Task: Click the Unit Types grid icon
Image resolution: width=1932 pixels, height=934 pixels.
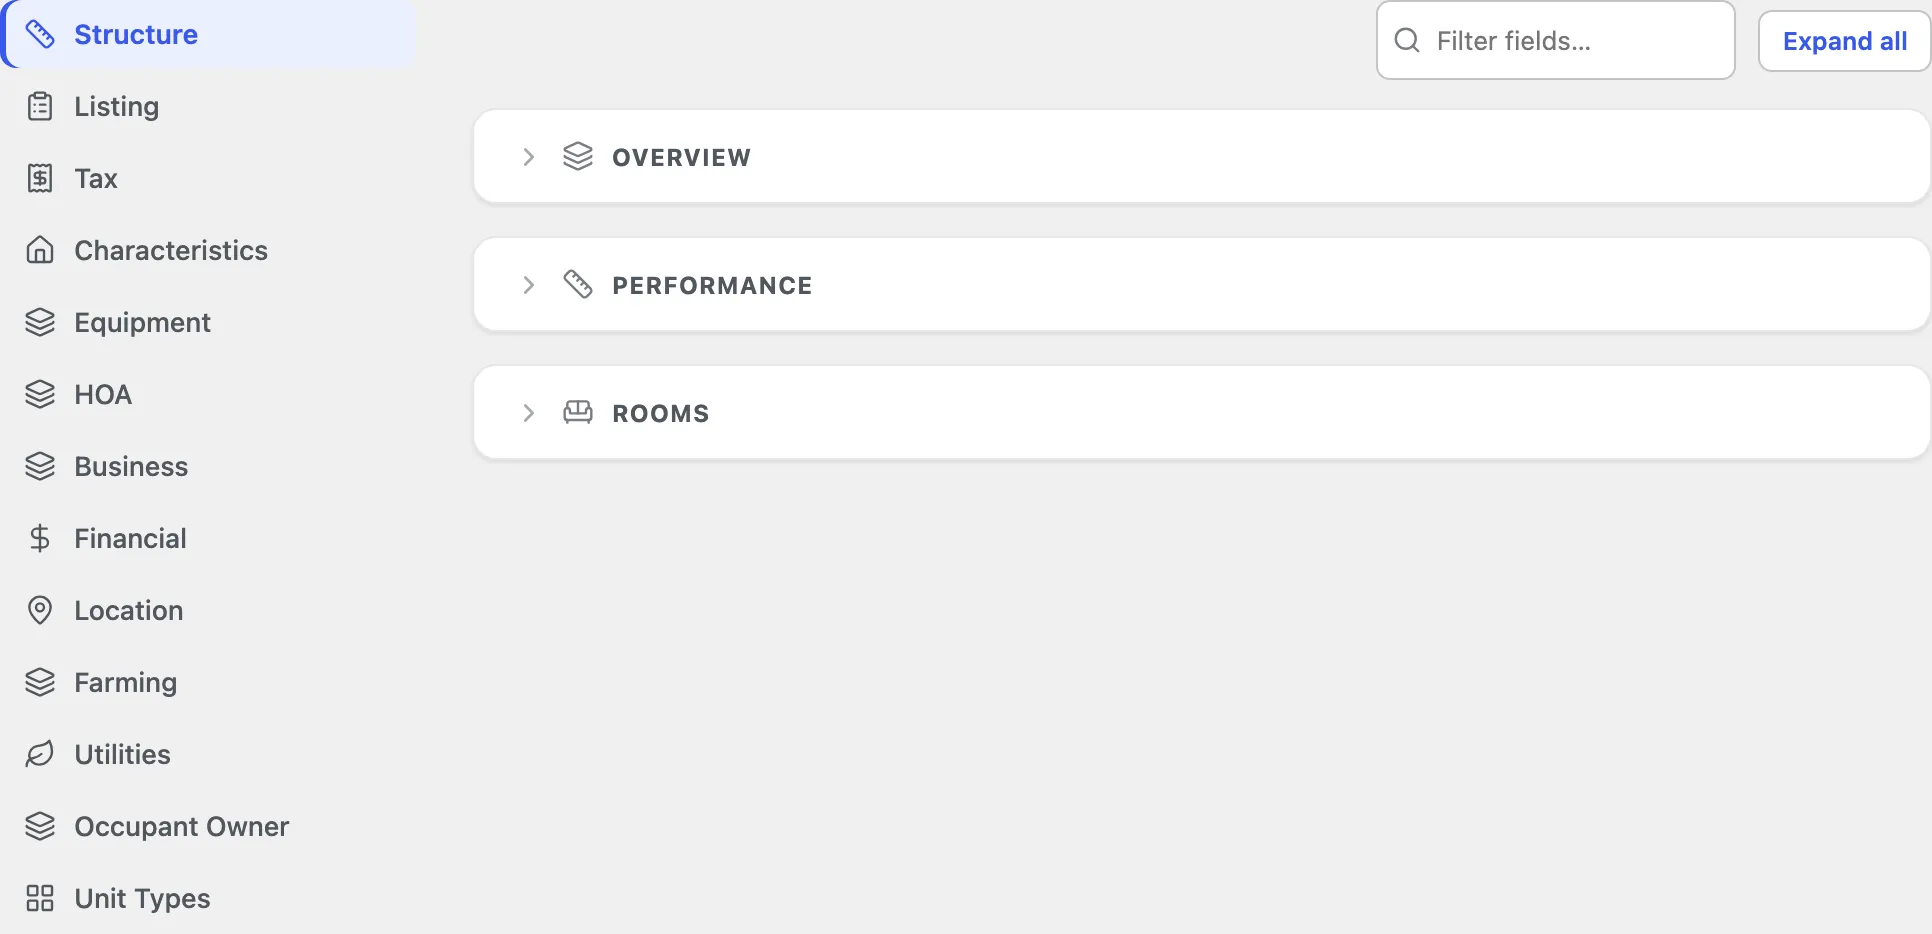Action: (x=40, y=898)
